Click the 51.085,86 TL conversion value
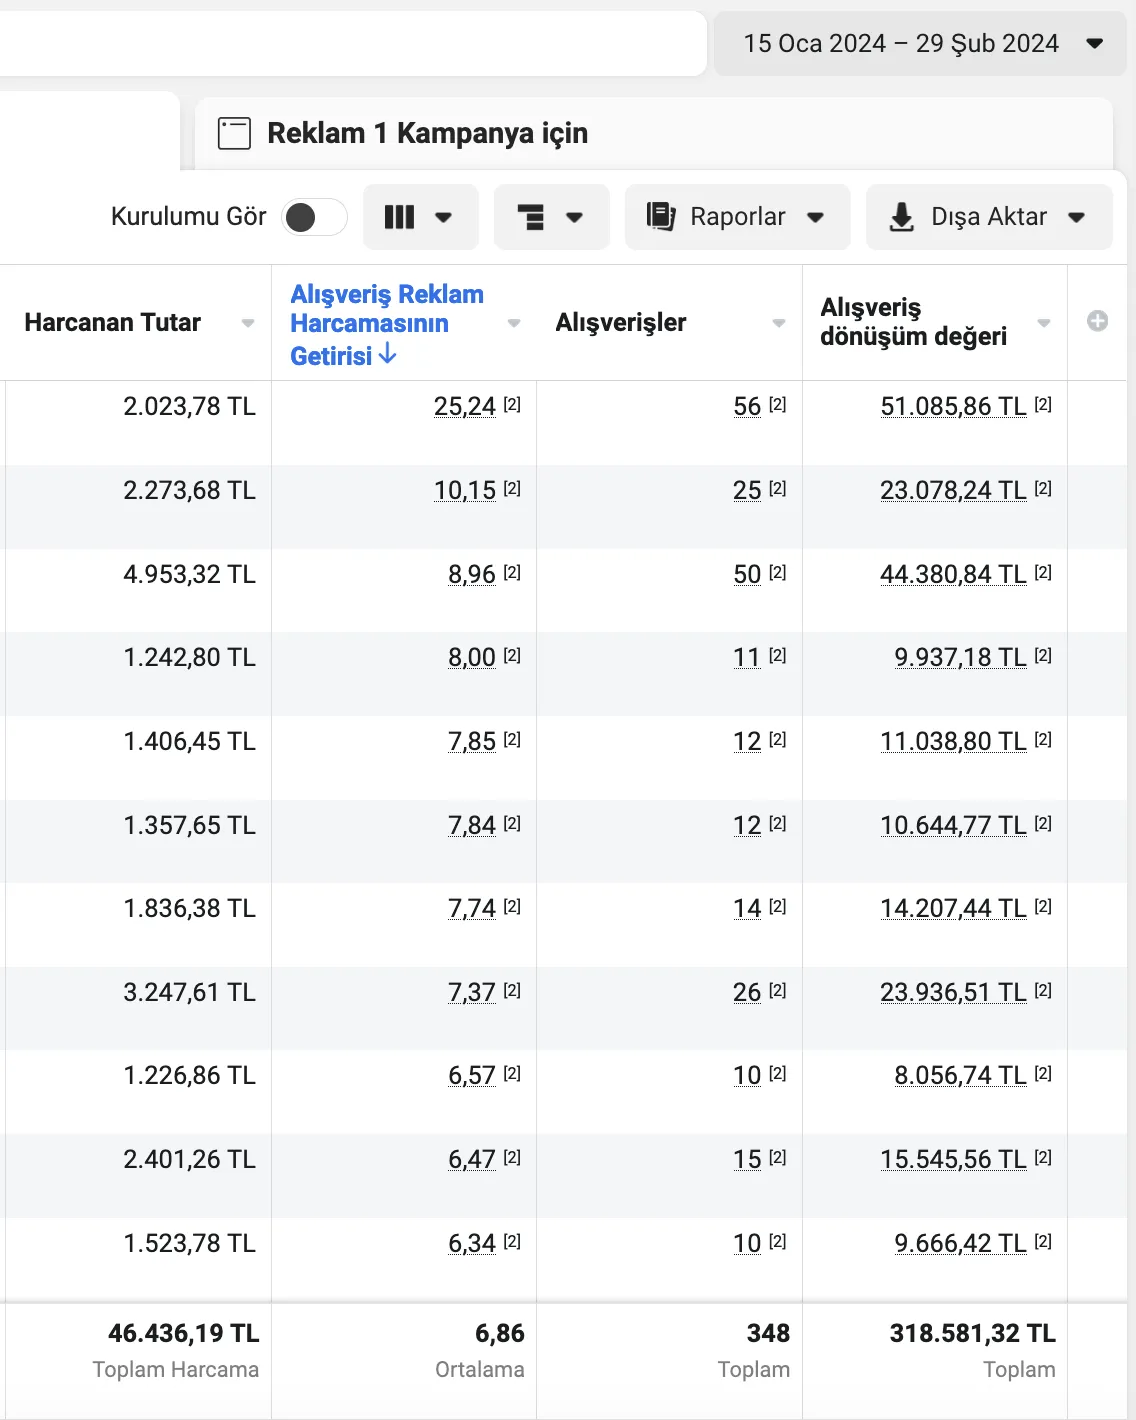Screen dimensions: 1136x1420 pyautogui.click(x=953, y=406)
